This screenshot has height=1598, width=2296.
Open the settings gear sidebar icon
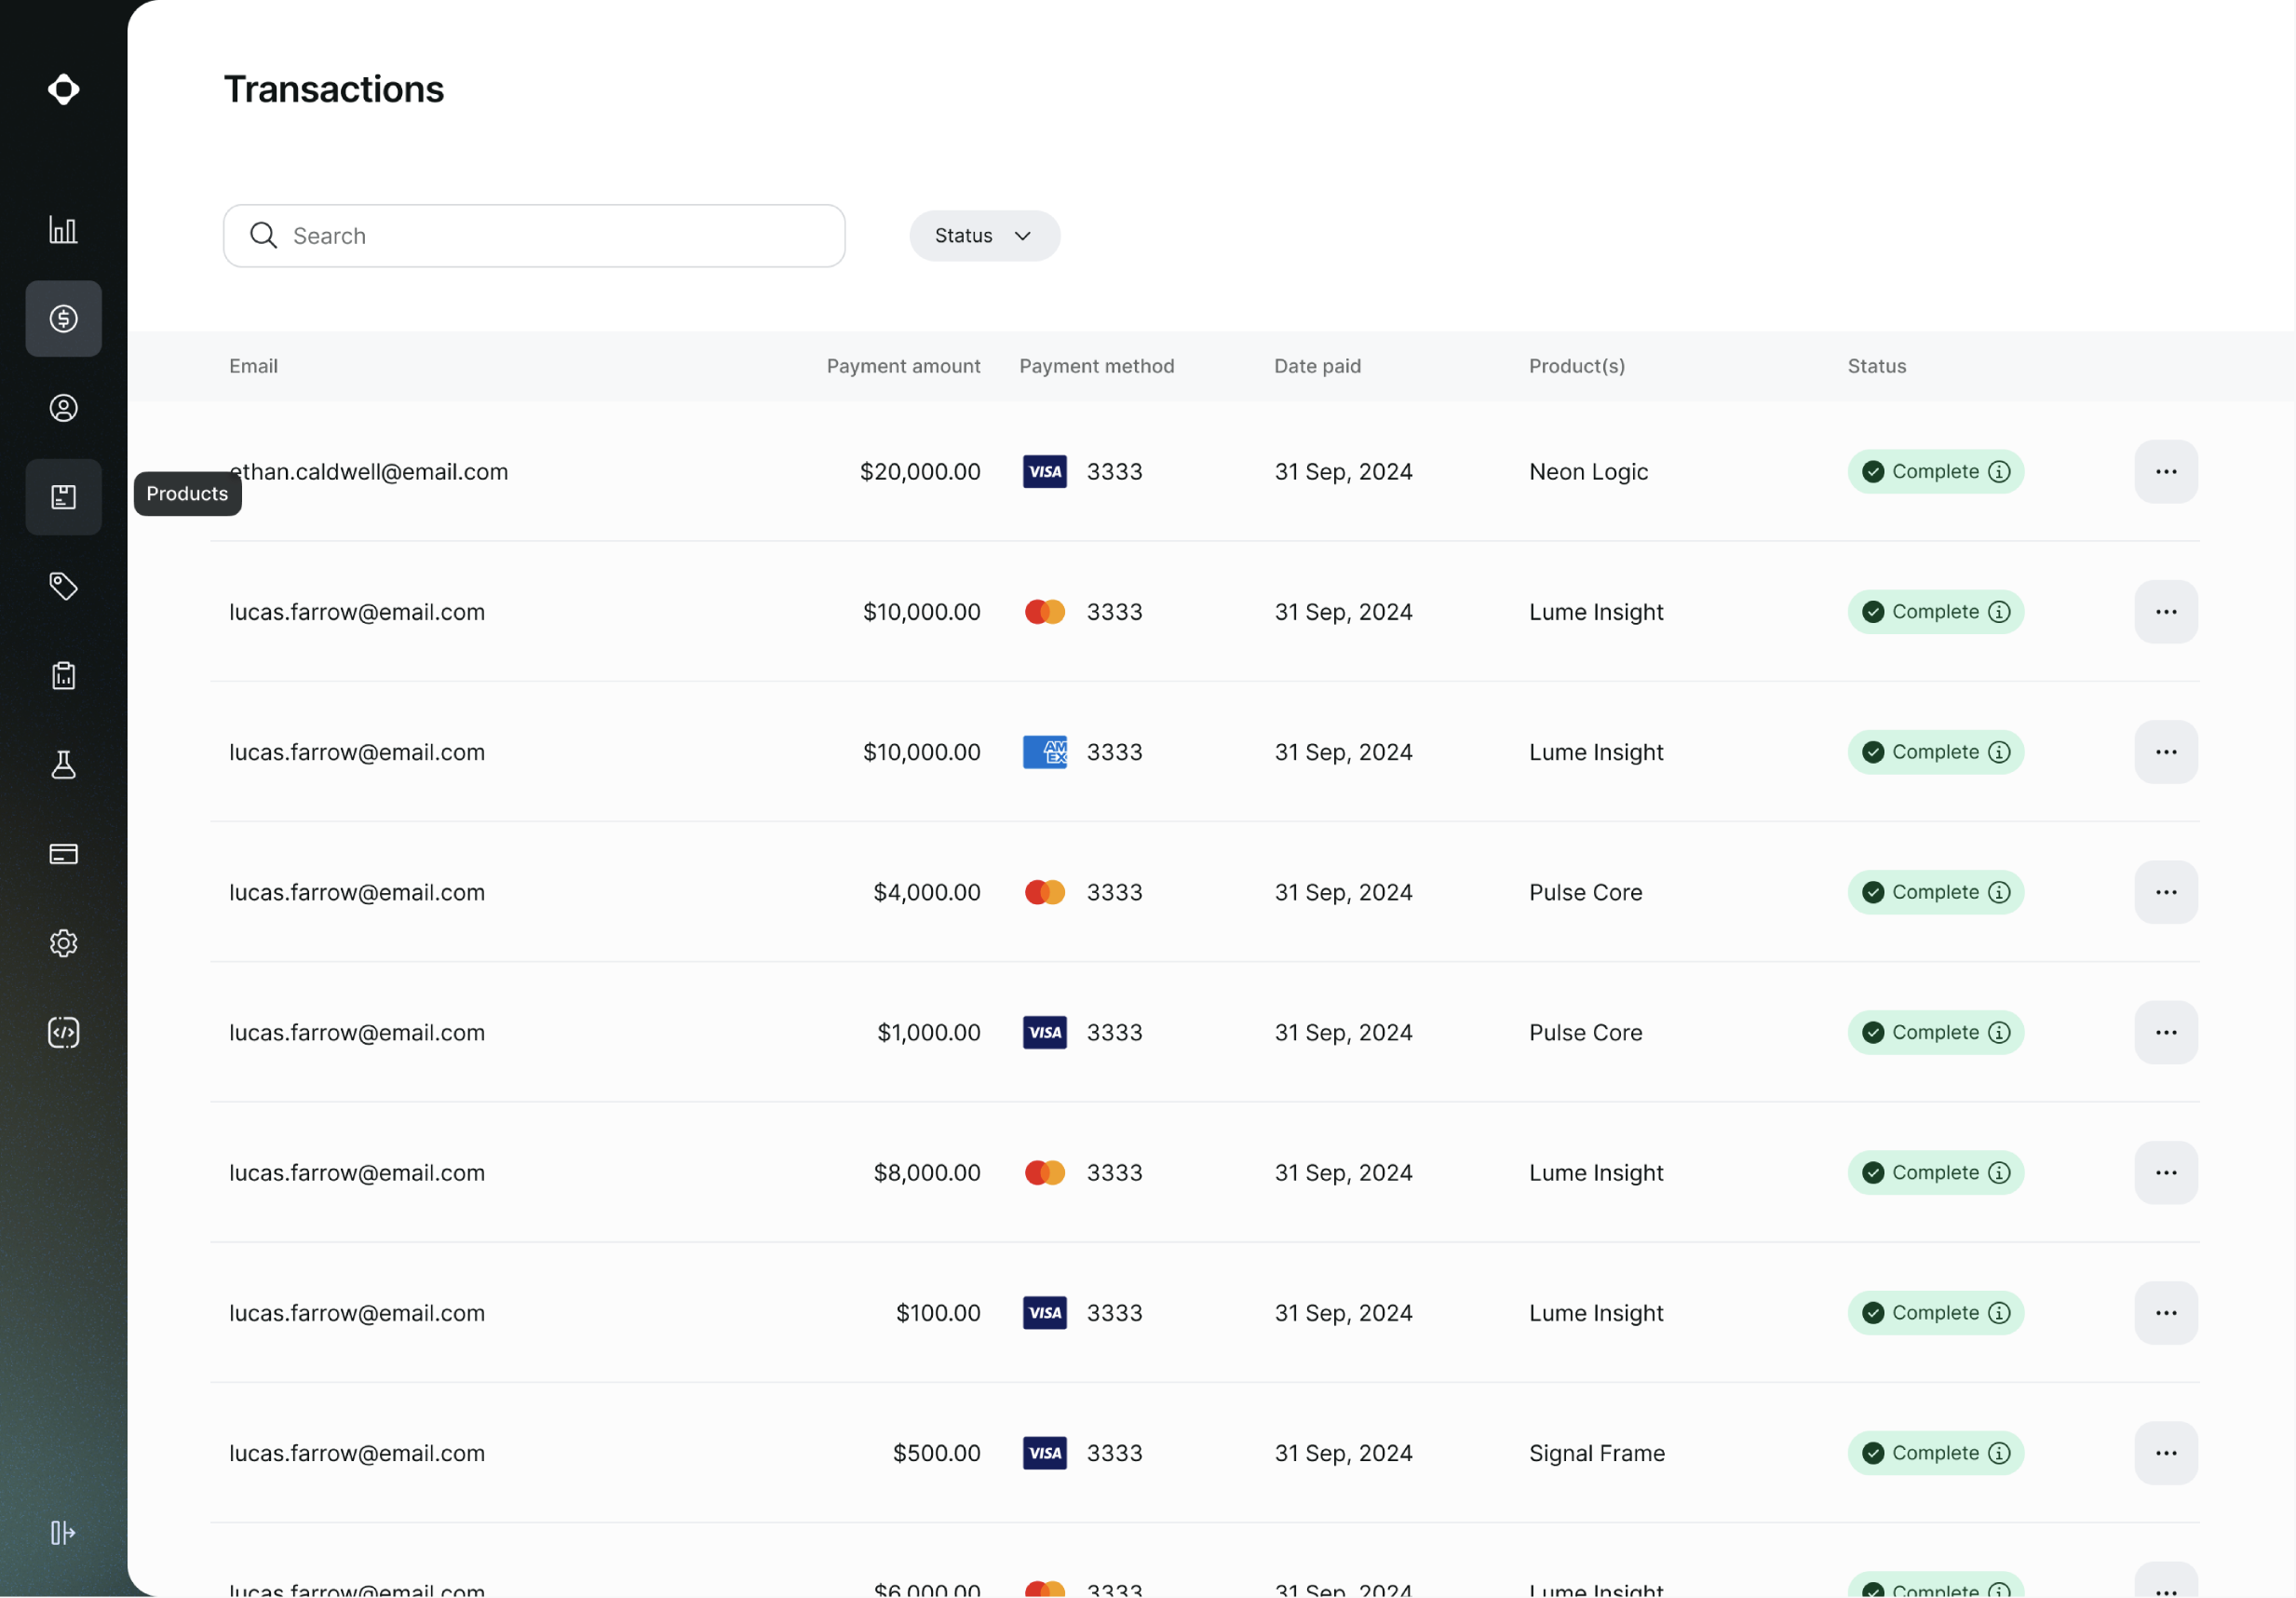pos(63,943)
